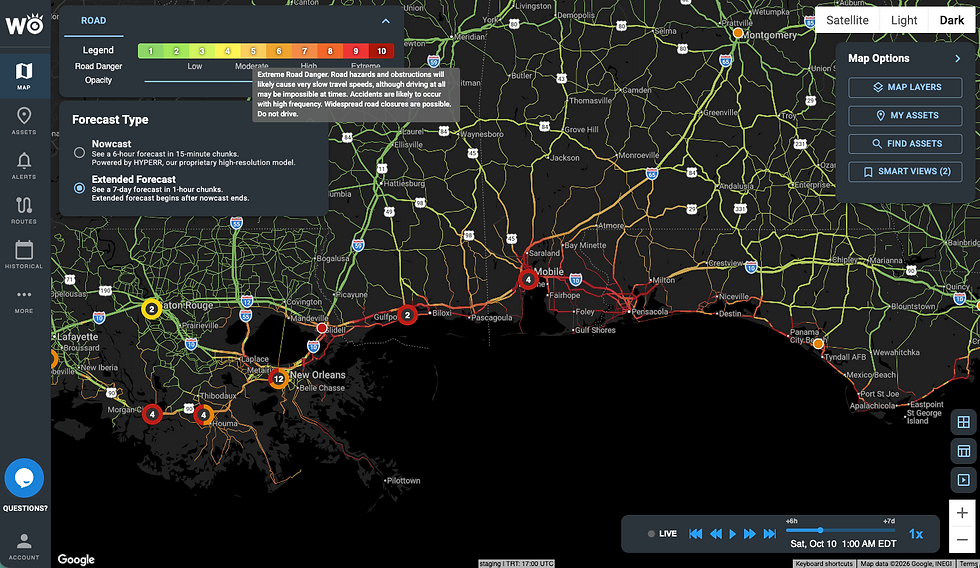Switch to Satellite map style
This screenshot has width=980, height=568.
click(847, 20)
